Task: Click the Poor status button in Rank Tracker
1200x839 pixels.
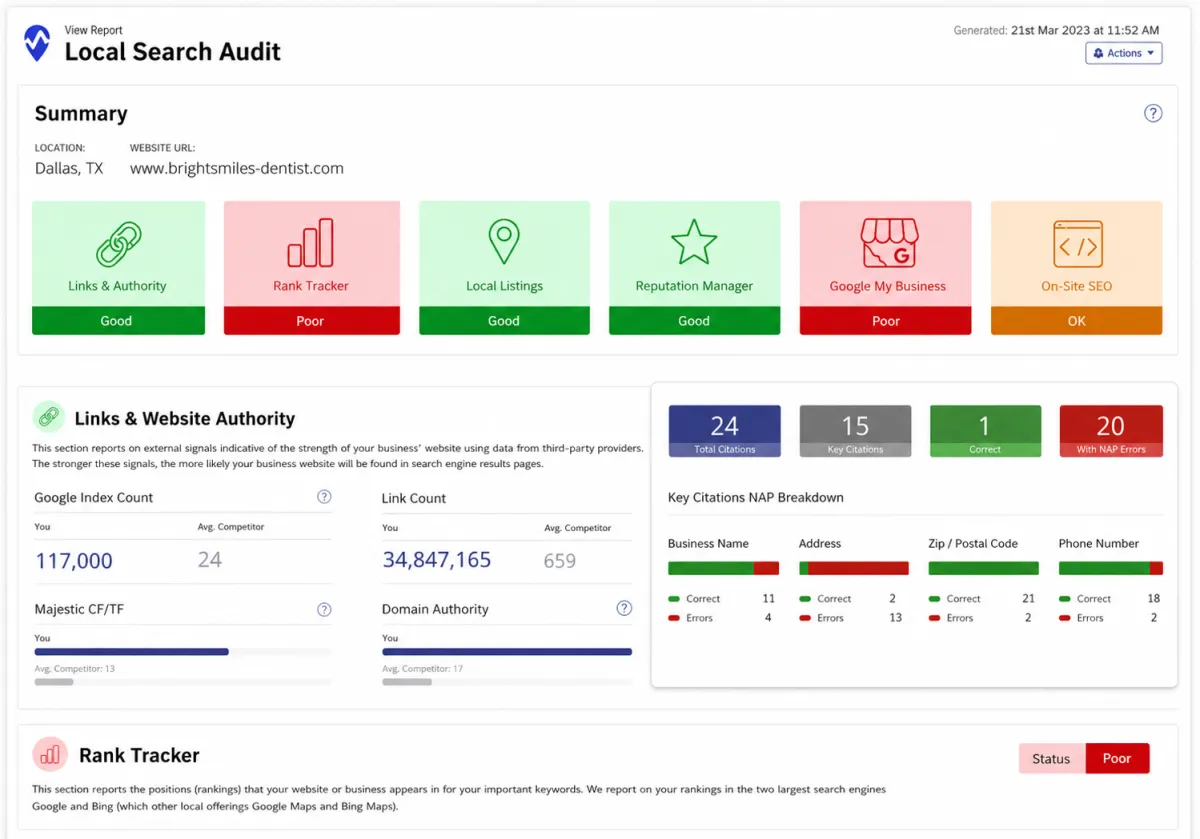Action: (x=1117, y=758)
